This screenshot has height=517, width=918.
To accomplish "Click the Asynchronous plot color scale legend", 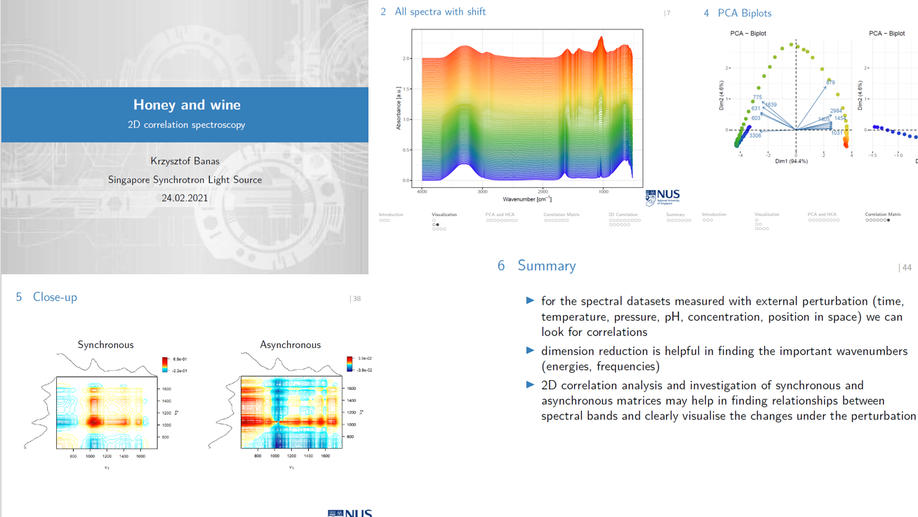I will [x=359, y=364].
